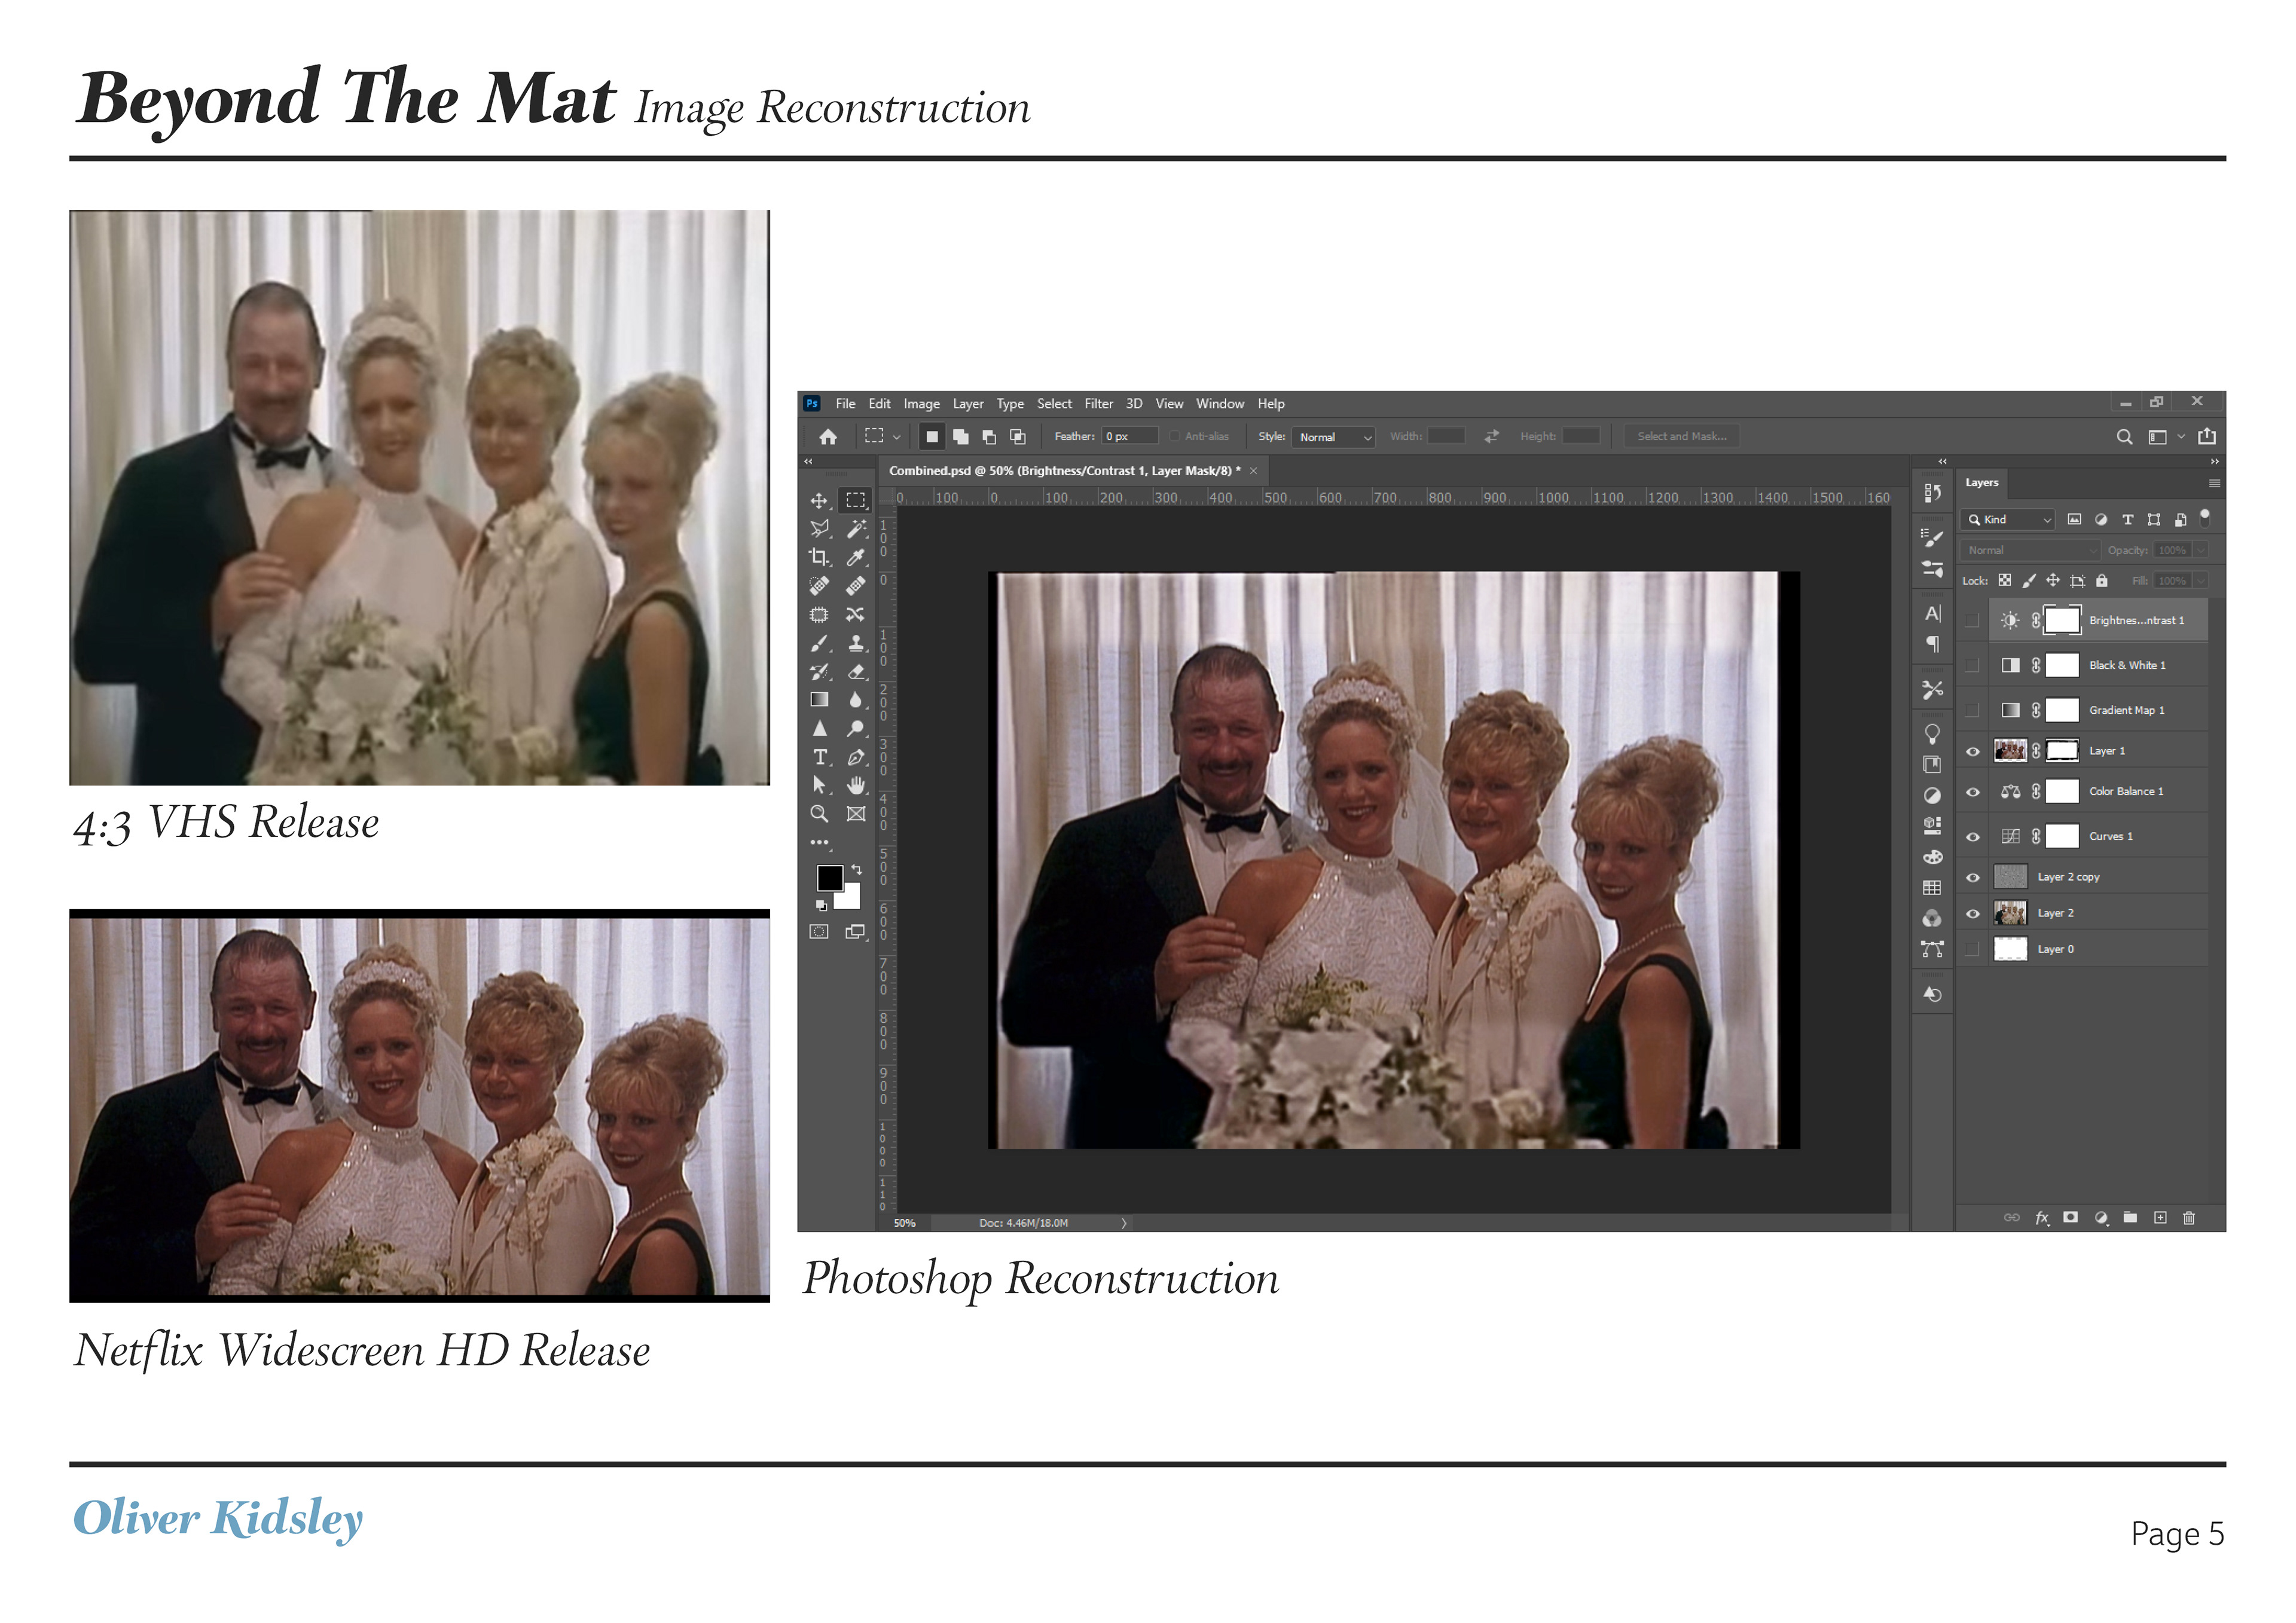Click the Select and Mask button
Image resolution: width=2296 pixels, height=1623 pixels.
click(1681, 437)
